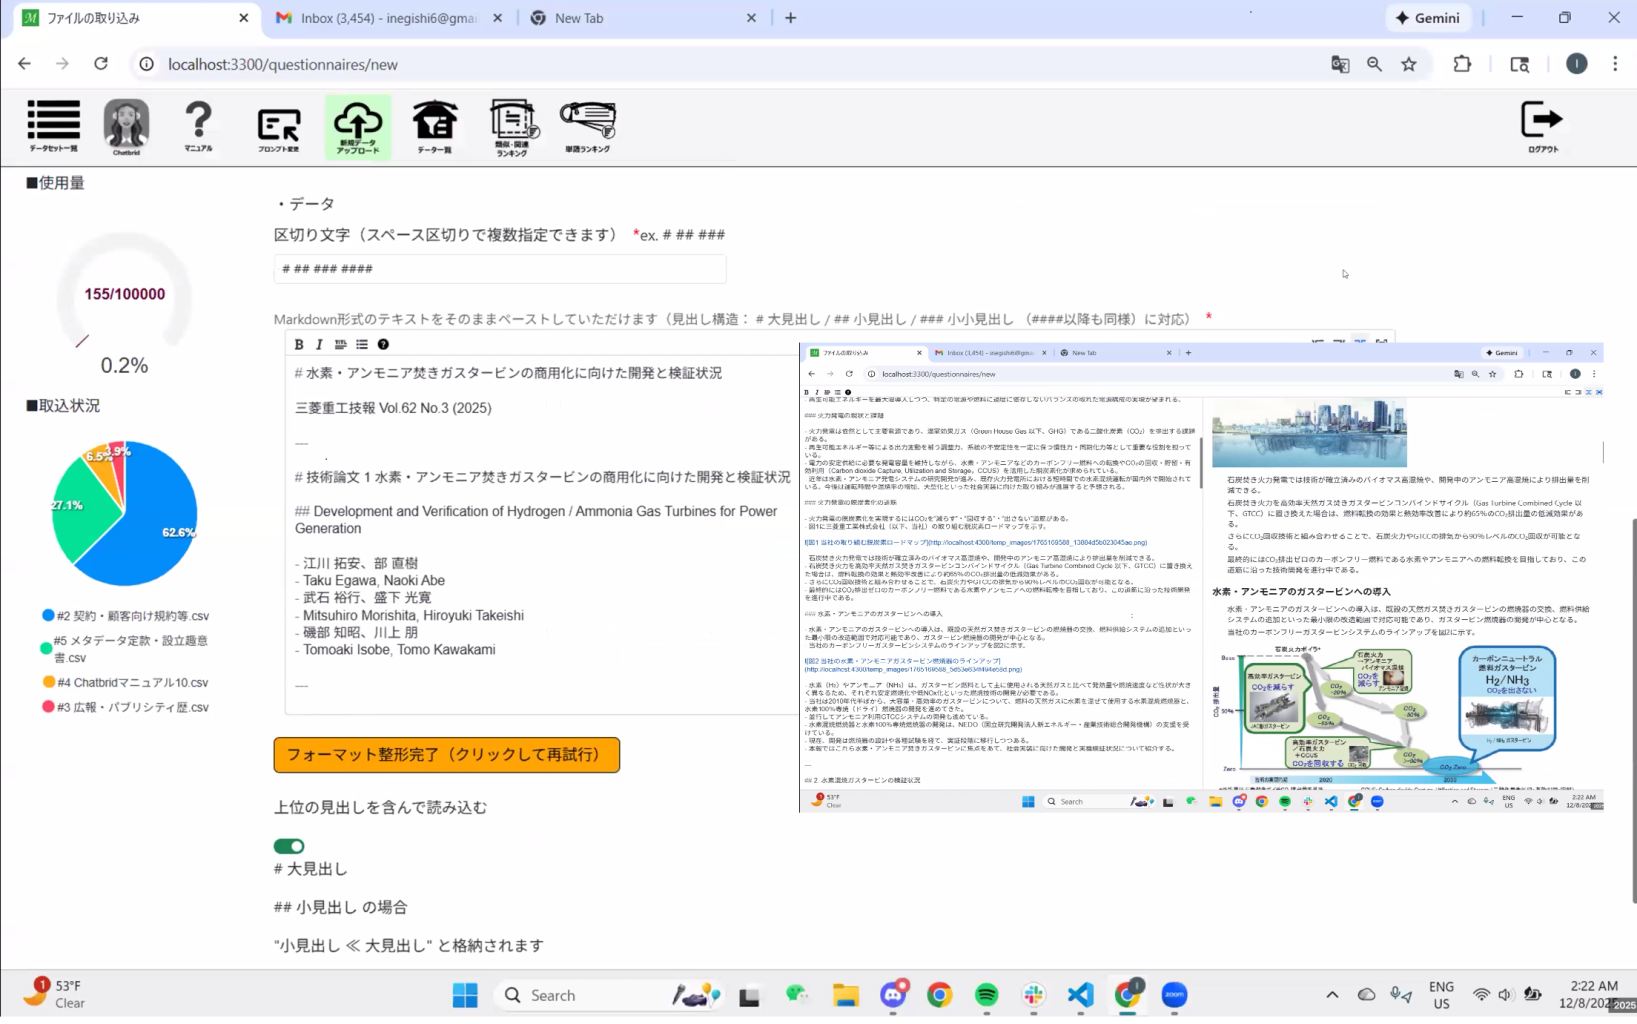Open the データセット一覧 dataset list icon
The image size is (1637, 1024).
pos(53,126)
